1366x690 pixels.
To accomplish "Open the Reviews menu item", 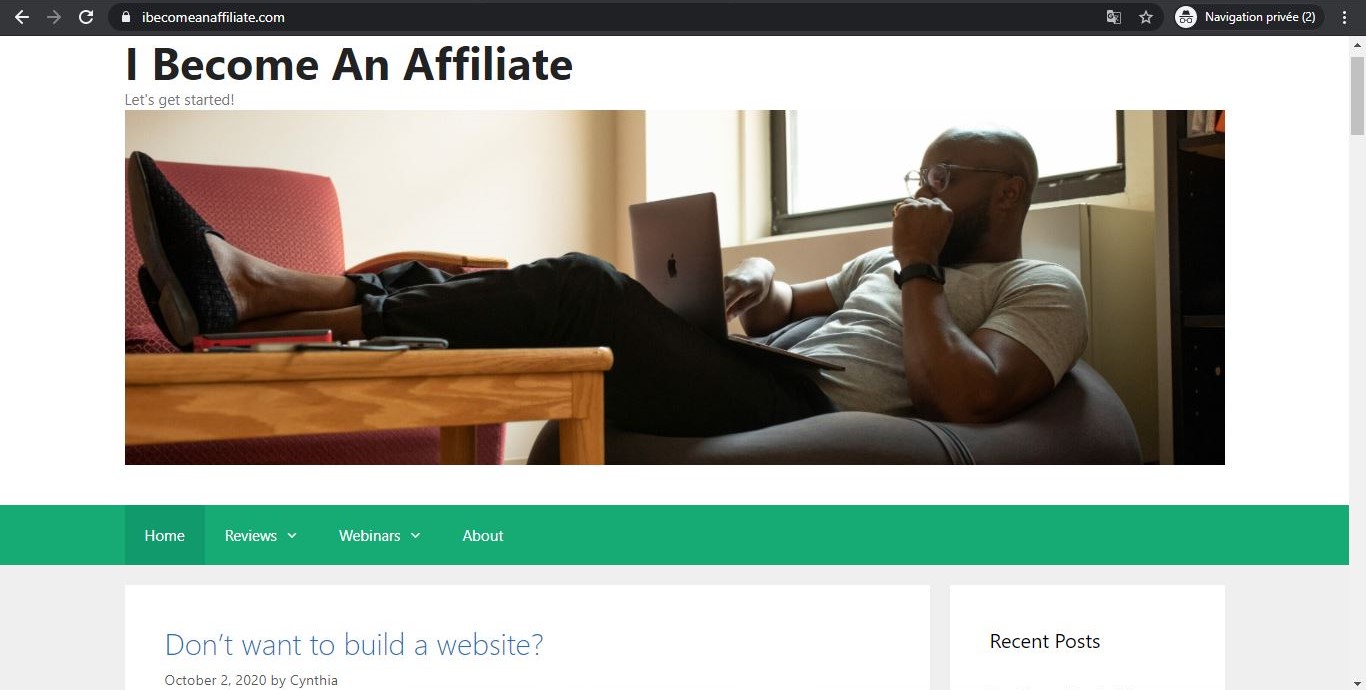I will pos(251,536).
